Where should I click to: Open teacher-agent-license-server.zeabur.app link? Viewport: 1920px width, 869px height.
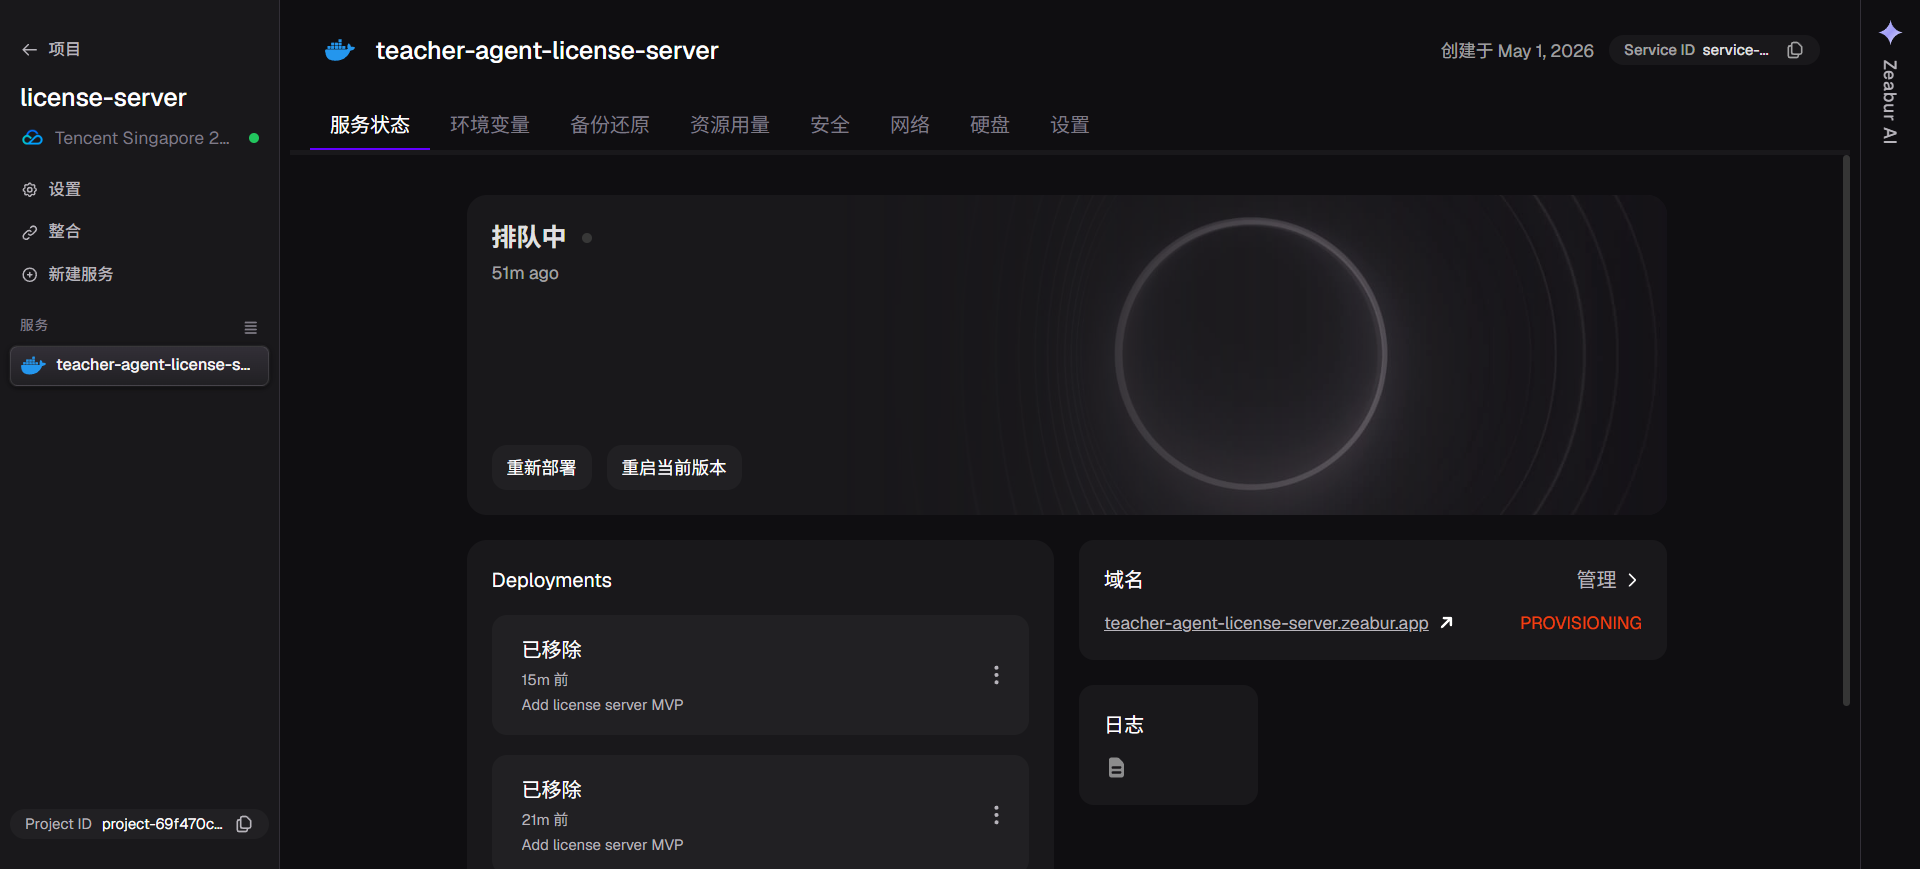1266,623
